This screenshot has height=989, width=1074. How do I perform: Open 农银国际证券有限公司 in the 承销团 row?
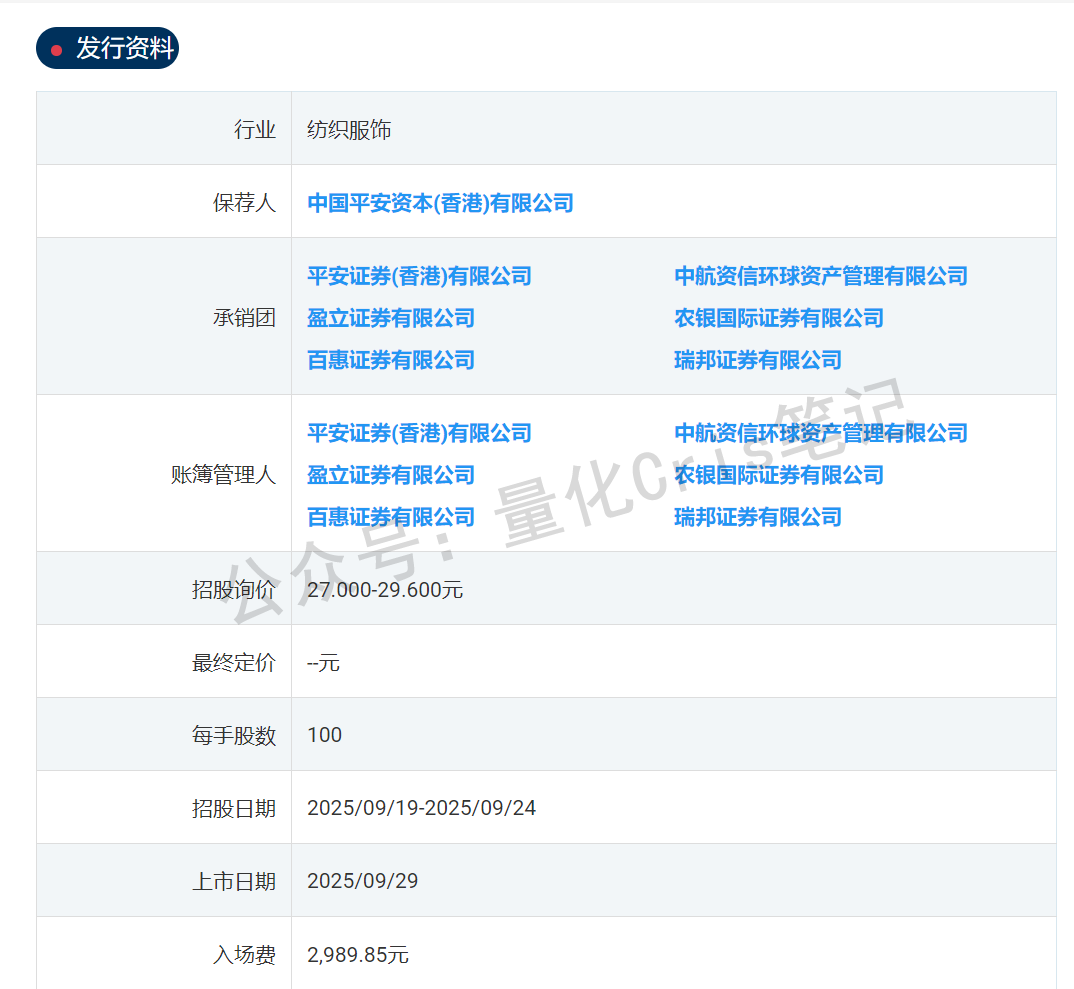[x=777, y=318]
